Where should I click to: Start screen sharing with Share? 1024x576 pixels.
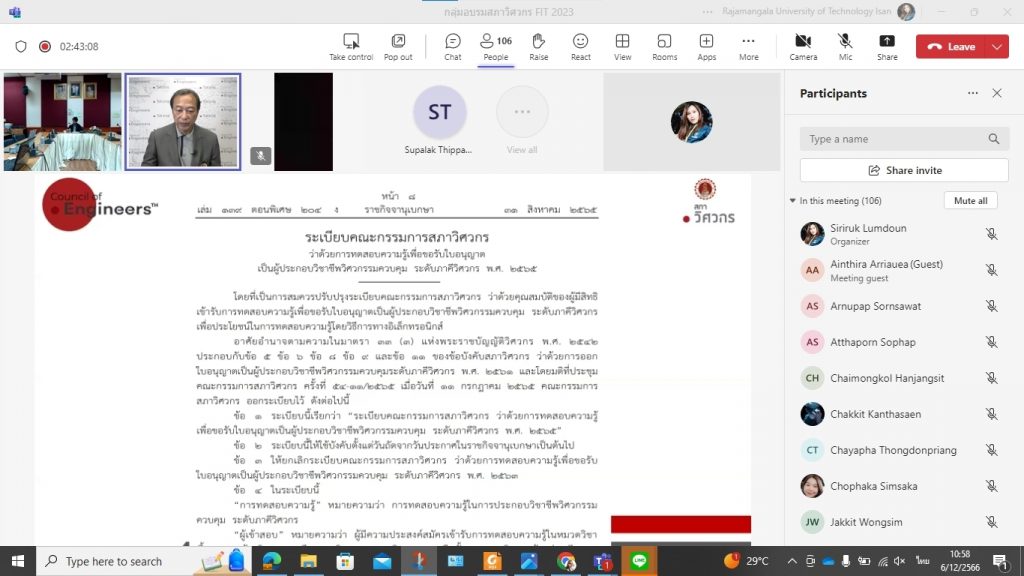tap(887, 46)
